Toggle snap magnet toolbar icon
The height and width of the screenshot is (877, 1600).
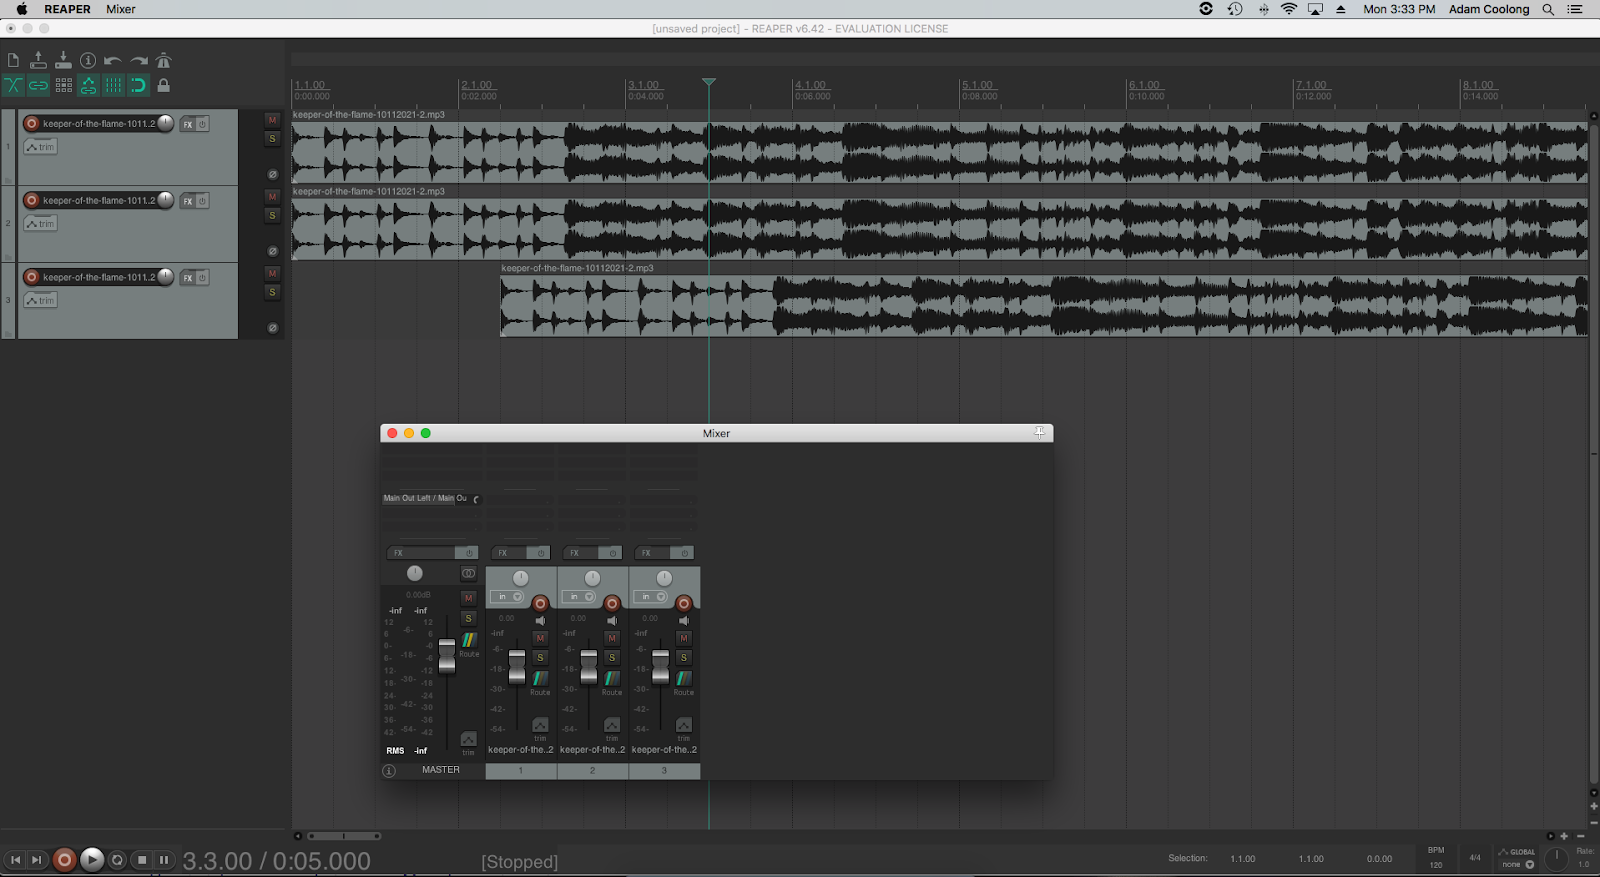pos(138,85)
